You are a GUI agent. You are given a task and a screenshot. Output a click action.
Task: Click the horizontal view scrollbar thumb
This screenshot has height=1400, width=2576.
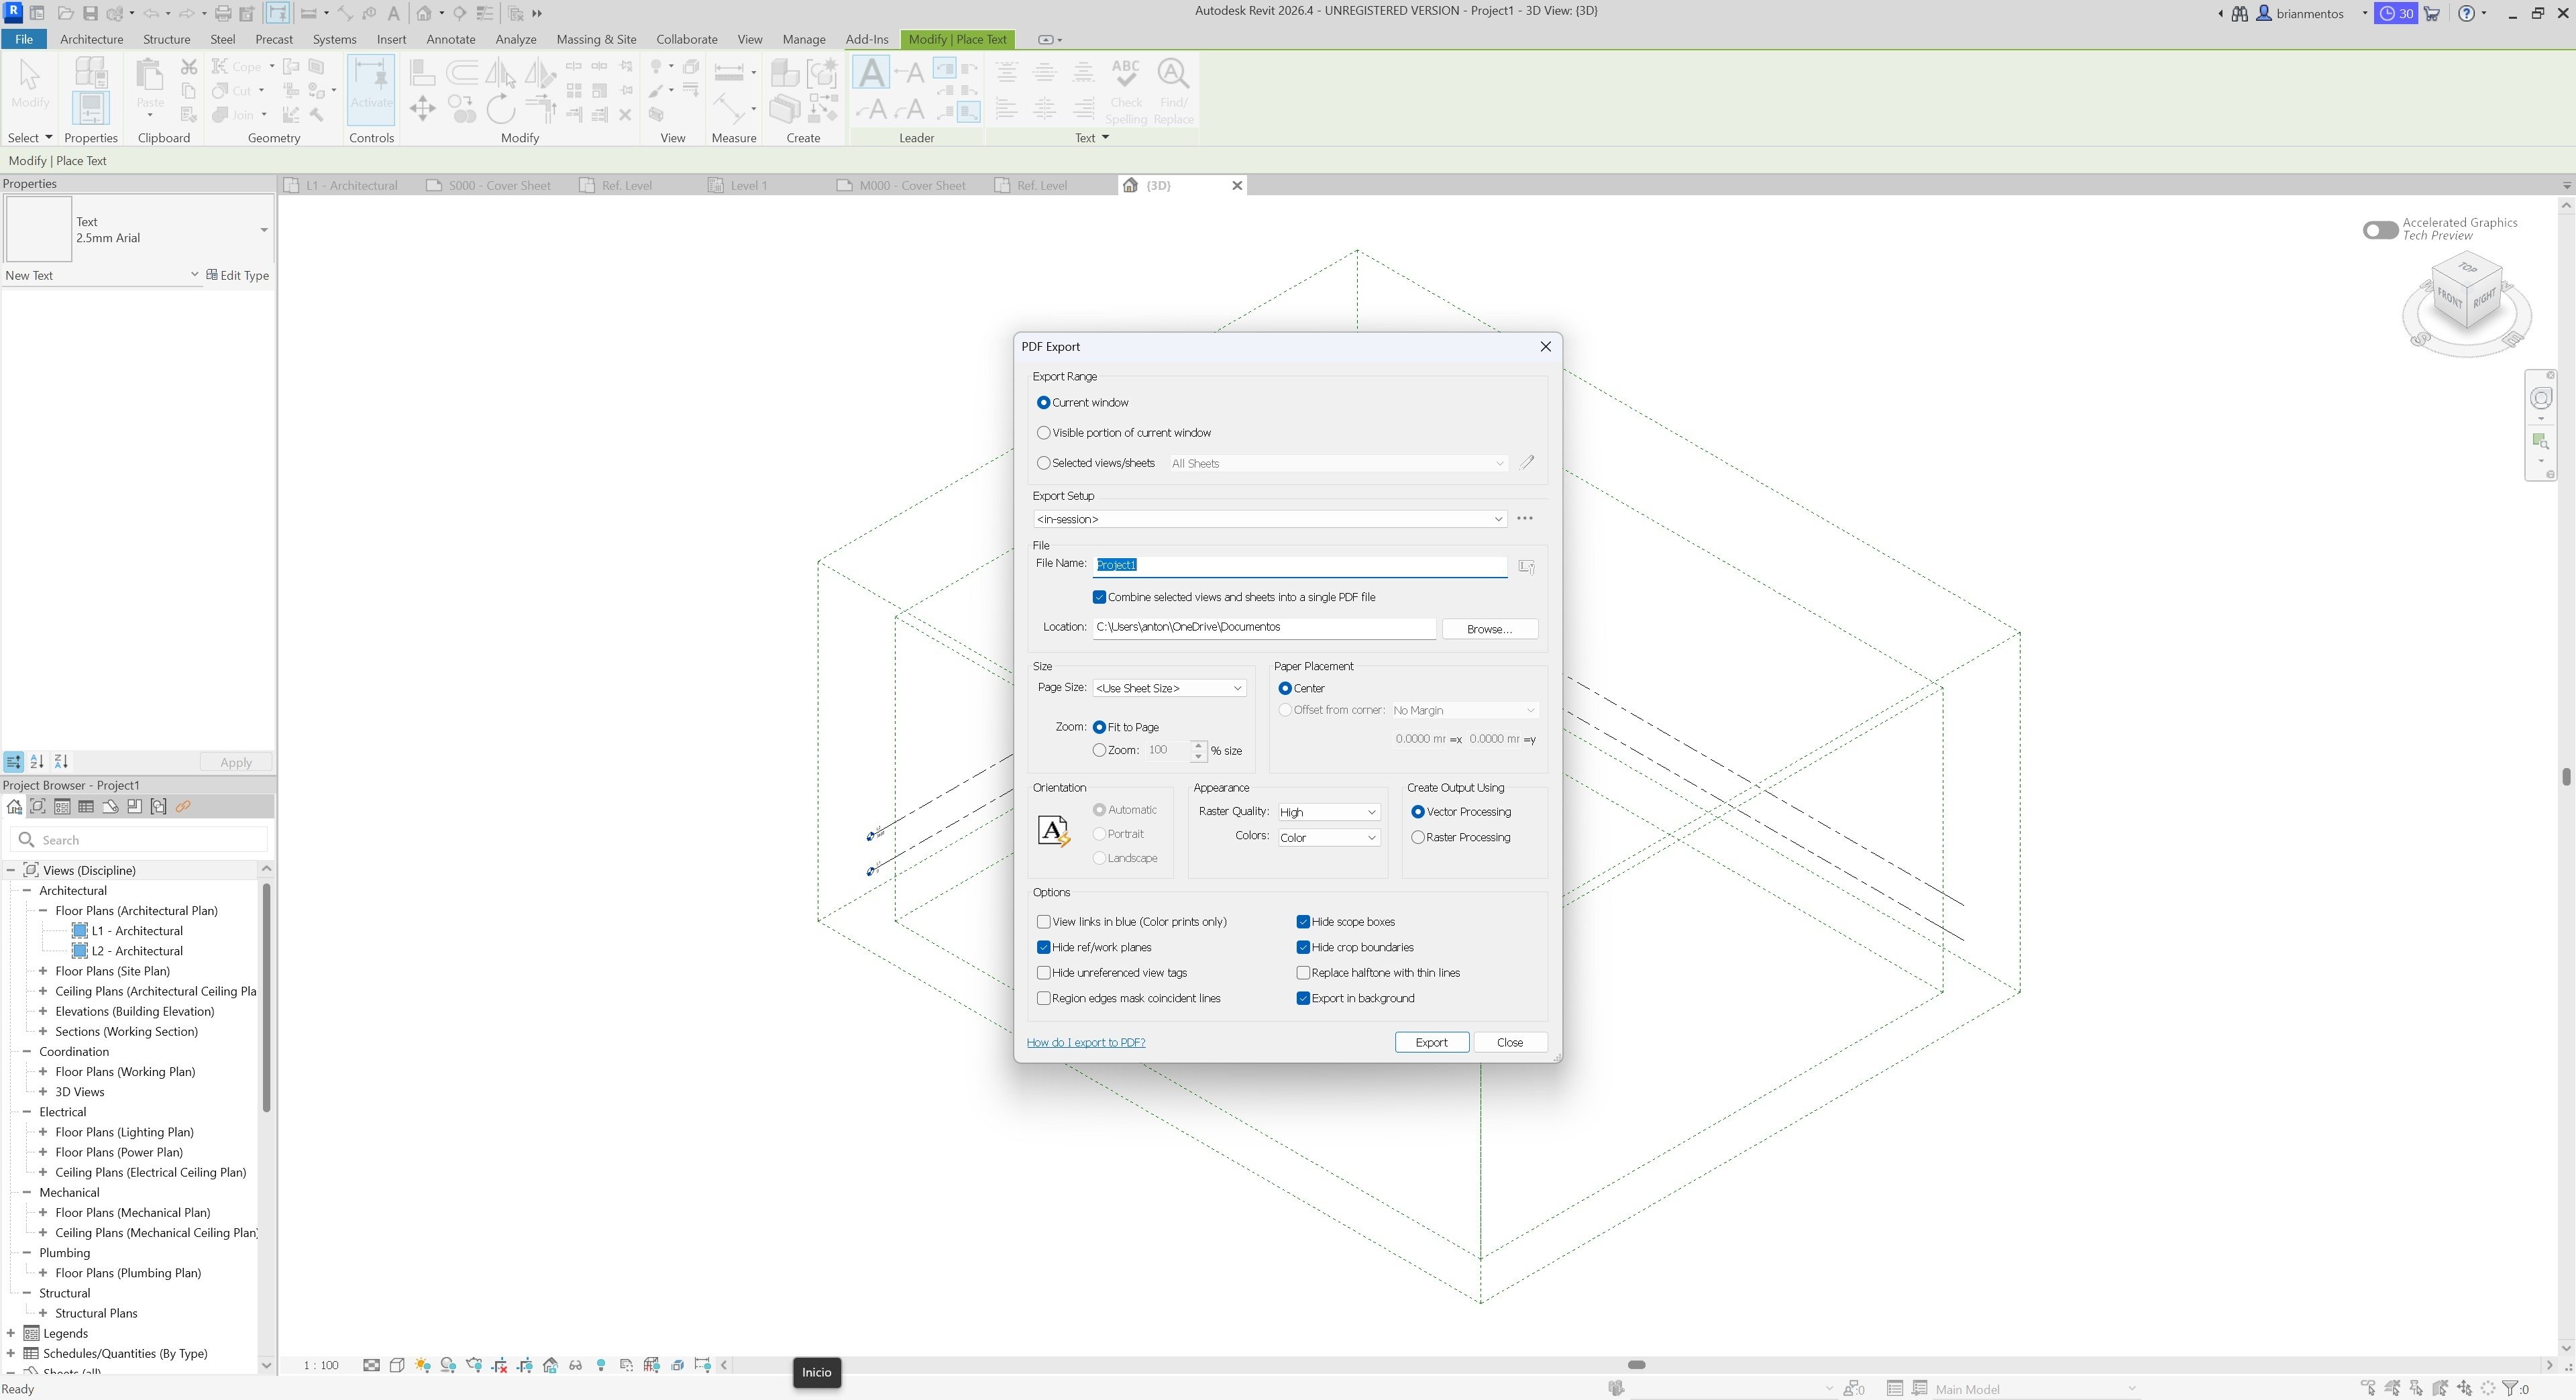pos(1636,1365)
